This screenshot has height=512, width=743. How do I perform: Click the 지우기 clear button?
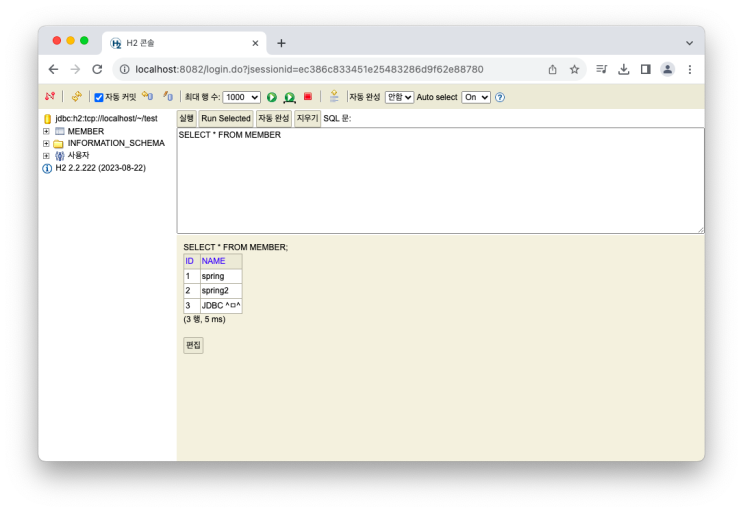click(x=307, y=118)
